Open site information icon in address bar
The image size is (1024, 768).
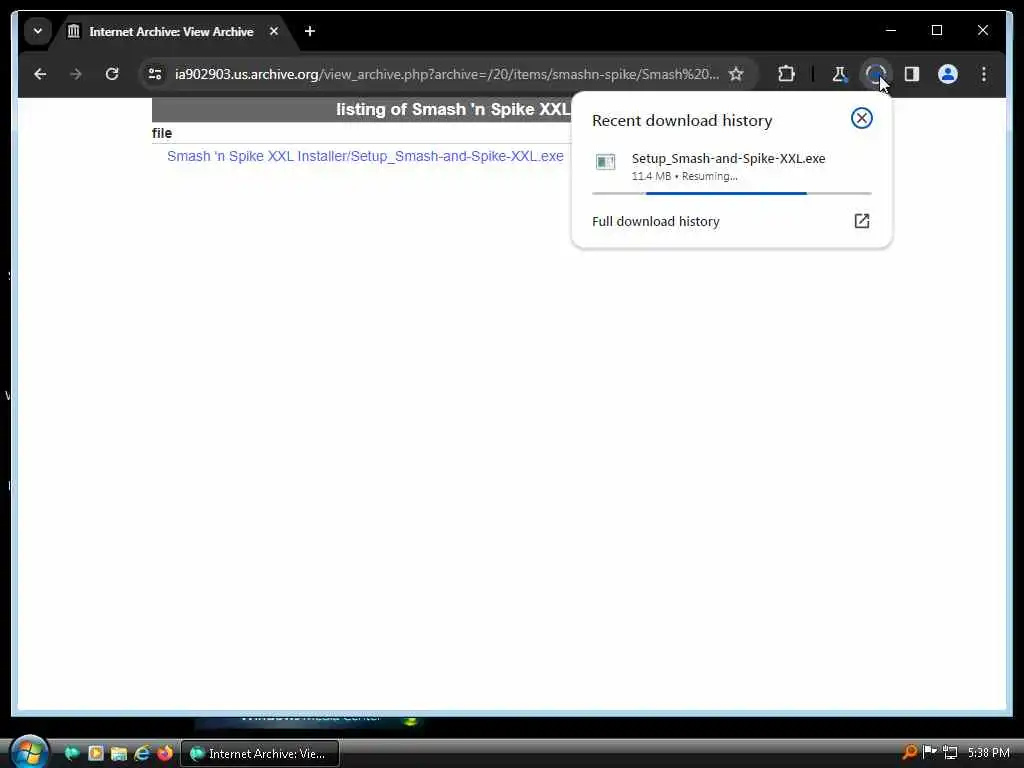click(155, 74)
